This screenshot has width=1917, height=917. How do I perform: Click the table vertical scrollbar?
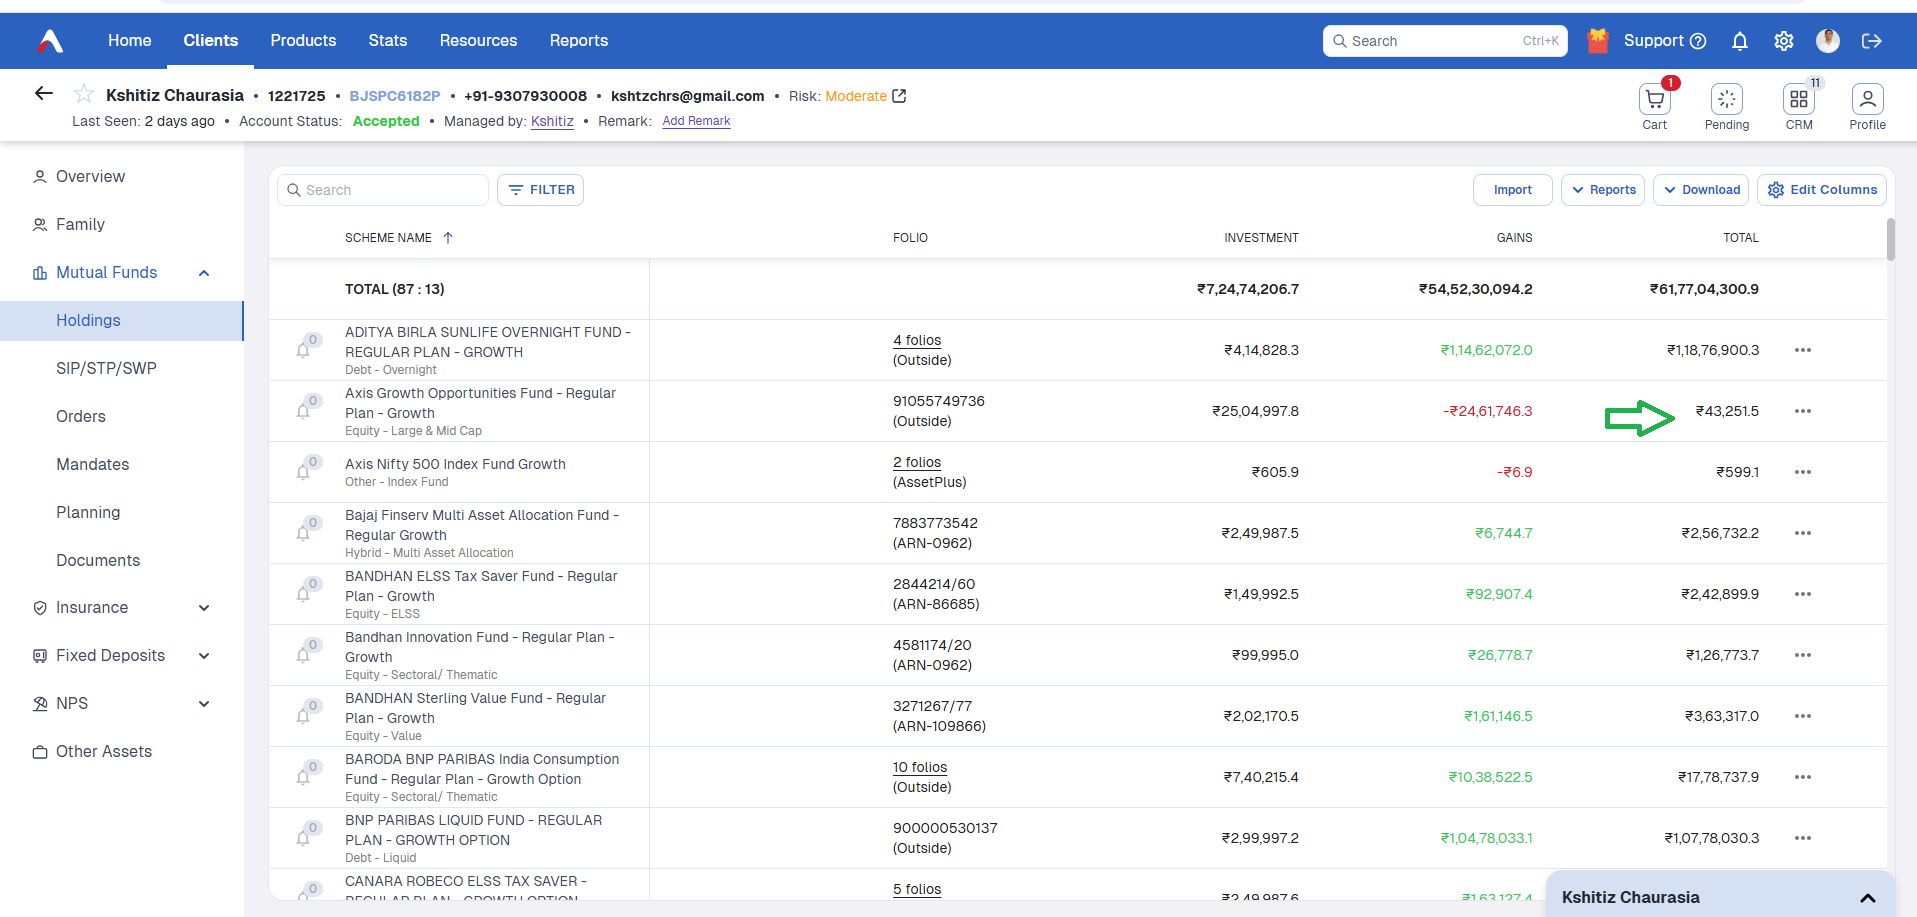[x=1890, y=240]
